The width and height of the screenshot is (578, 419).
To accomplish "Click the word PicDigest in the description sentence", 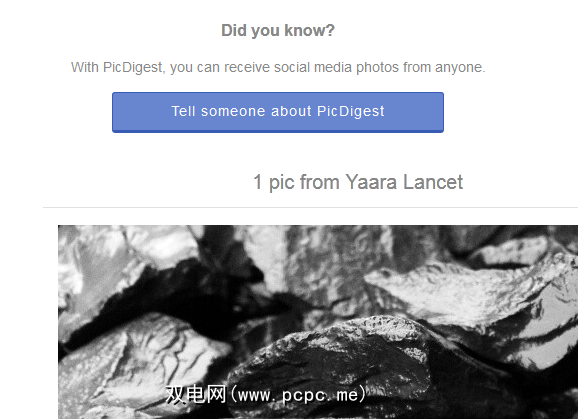I will (133, 68).
